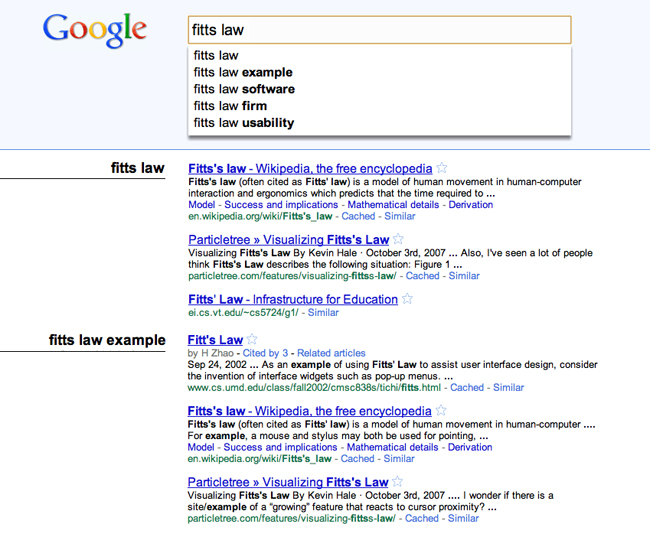Star the Infrastructure for Education result
Screen dimensions: 650x537
click(407, 299)
